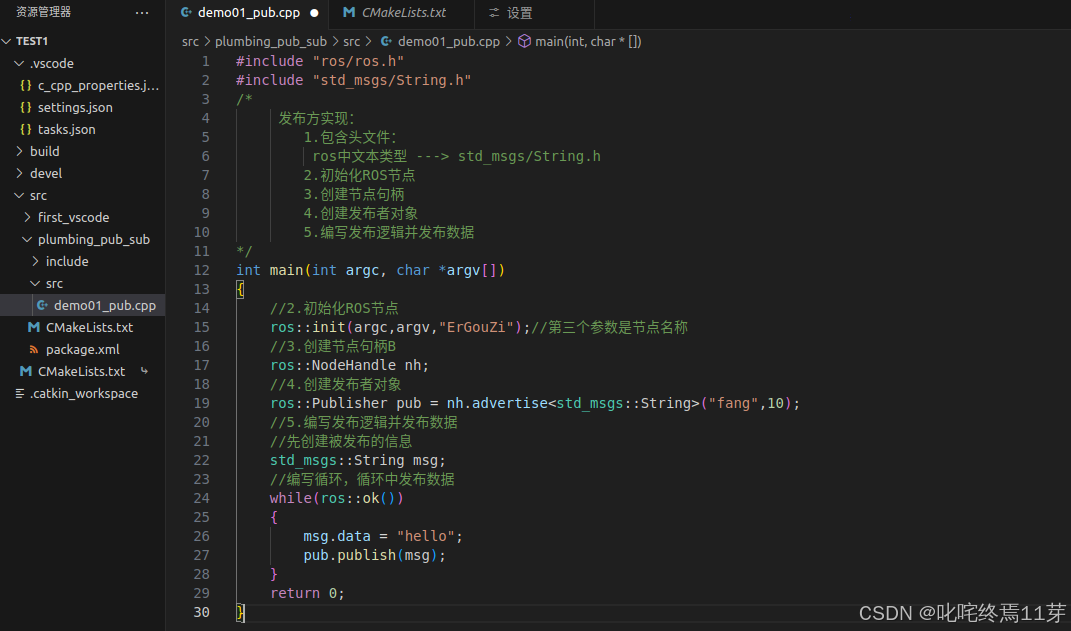This screenshot has width=1071, height=631.
Task: Click pub.publish(msg); on line 27
Action: pyautogui.click(x=374, y=555)
